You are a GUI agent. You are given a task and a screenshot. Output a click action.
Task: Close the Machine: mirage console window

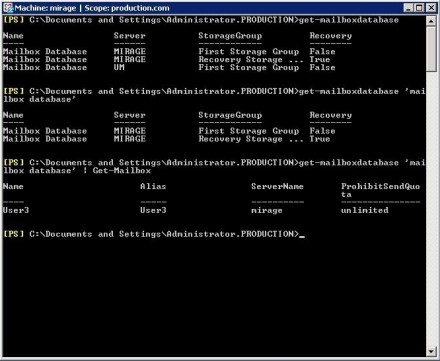[x=431, y=8]
